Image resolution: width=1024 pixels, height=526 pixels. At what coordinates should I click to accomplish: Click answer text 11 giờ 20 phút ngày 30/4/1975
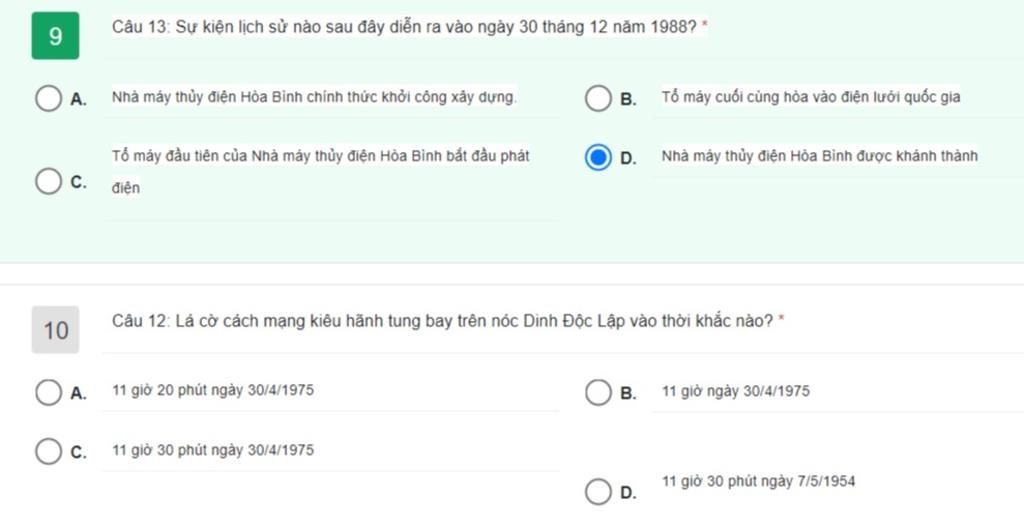pos(213,390)
